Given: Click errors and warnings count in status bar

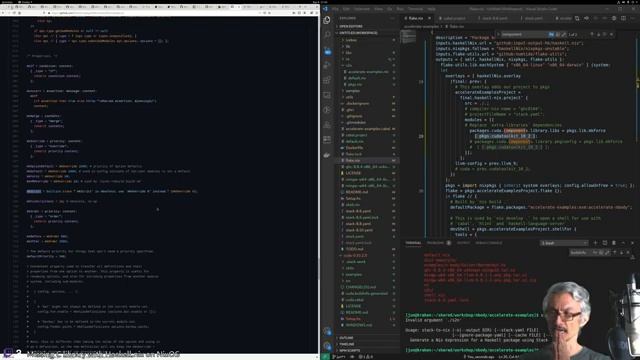Looking at the screenshot, I should 366,357.
